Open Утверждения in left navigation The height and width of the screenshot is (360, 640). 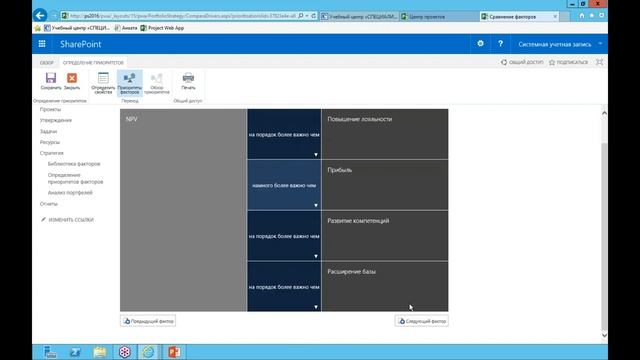56,120
